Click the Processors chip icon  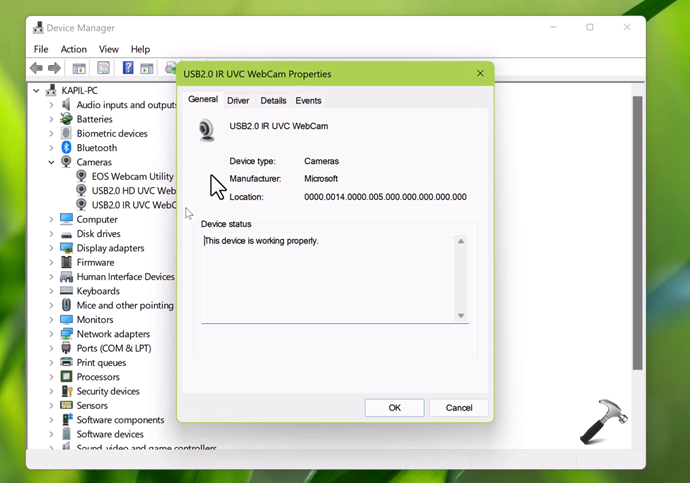pos(66,377)
